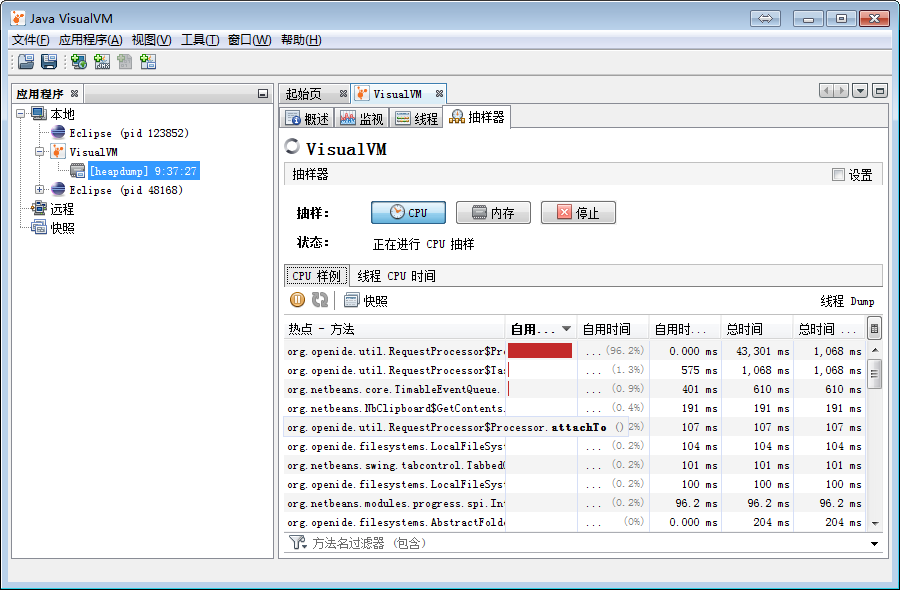Take a 快照 of results
This screenshot has height=590, width=900.
click(366, 300)
